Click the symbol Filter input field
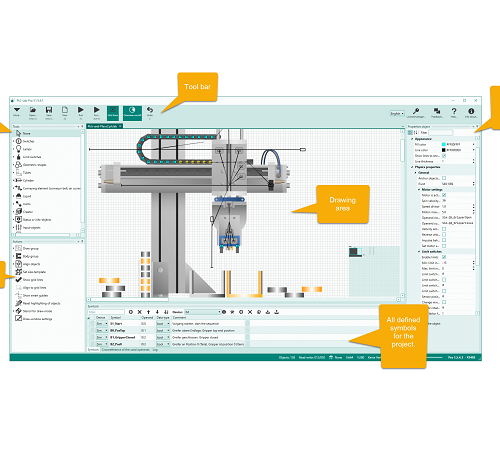The height and width of the screenshot is (450, 500). point(106,312)
